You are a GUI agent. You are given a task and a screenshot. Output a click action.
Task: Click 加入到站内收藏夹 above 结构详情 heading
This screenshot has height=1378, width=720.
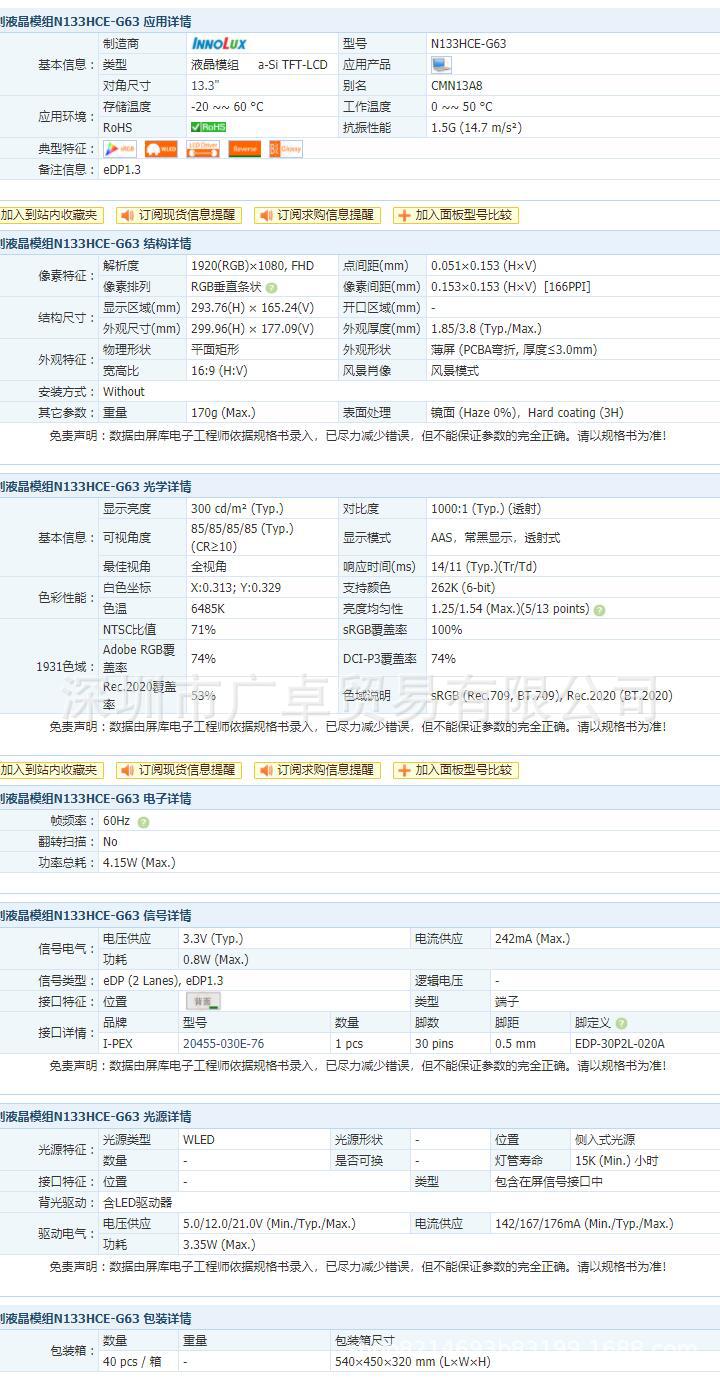click(x=51, y=215)
